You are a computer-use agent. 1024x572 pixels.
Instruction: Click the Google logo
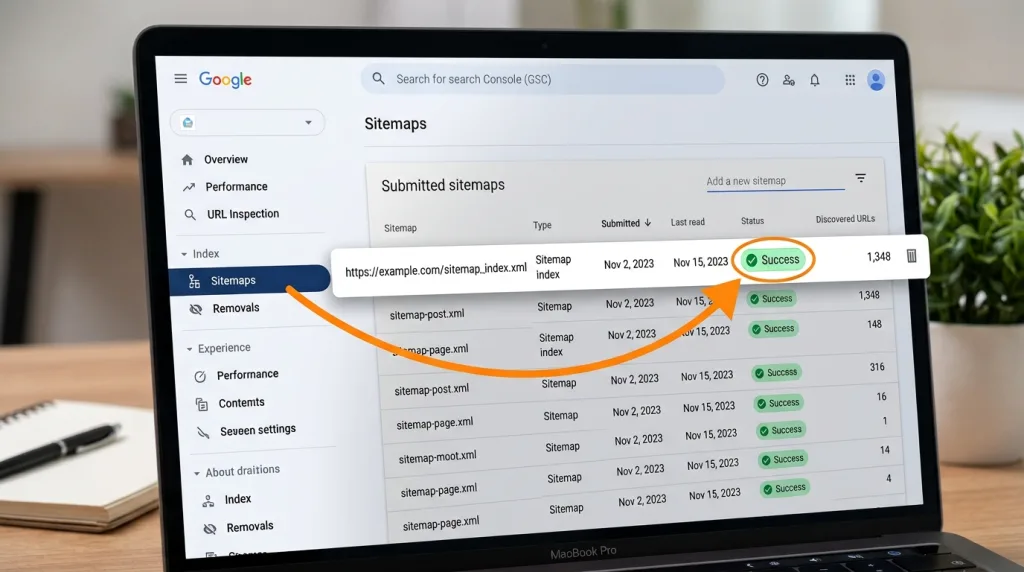click(225, 80)
